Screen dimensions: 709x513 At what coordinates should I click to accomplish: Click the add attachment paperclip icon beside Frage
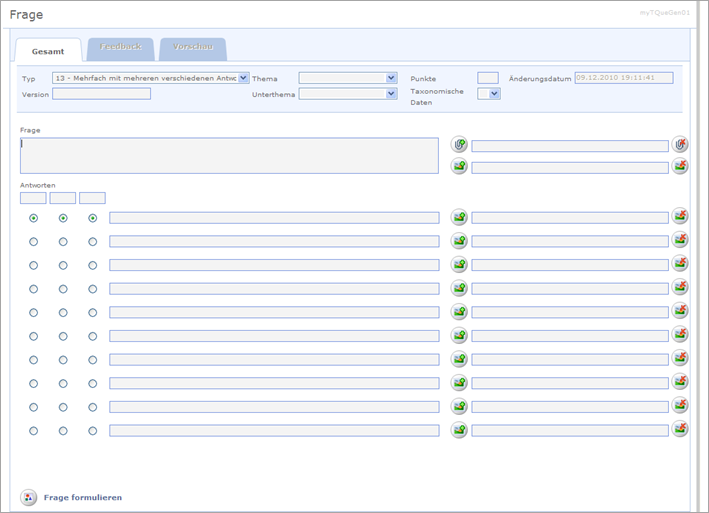pos(459,144)
